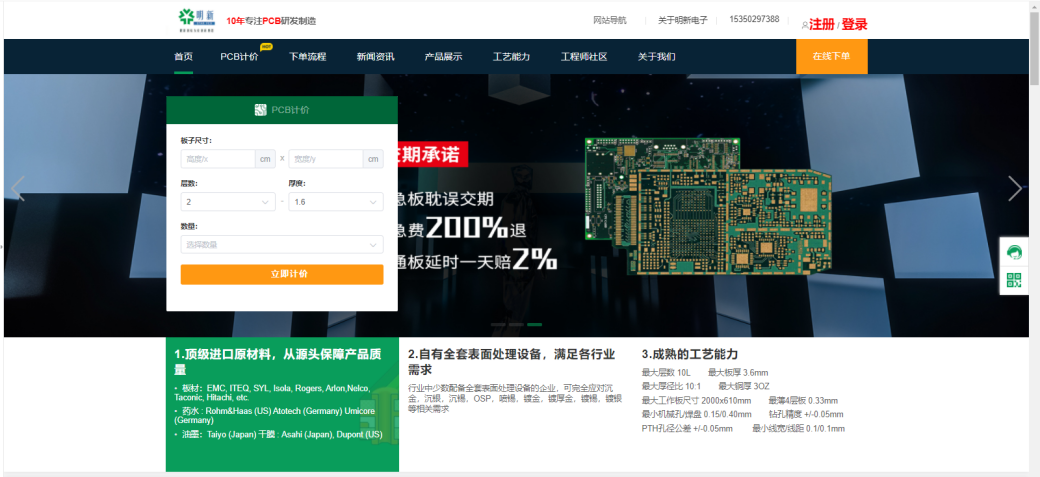Click the customer service avatar icon
This screenshot has height=477, width=1040.
click(1014, 252)
